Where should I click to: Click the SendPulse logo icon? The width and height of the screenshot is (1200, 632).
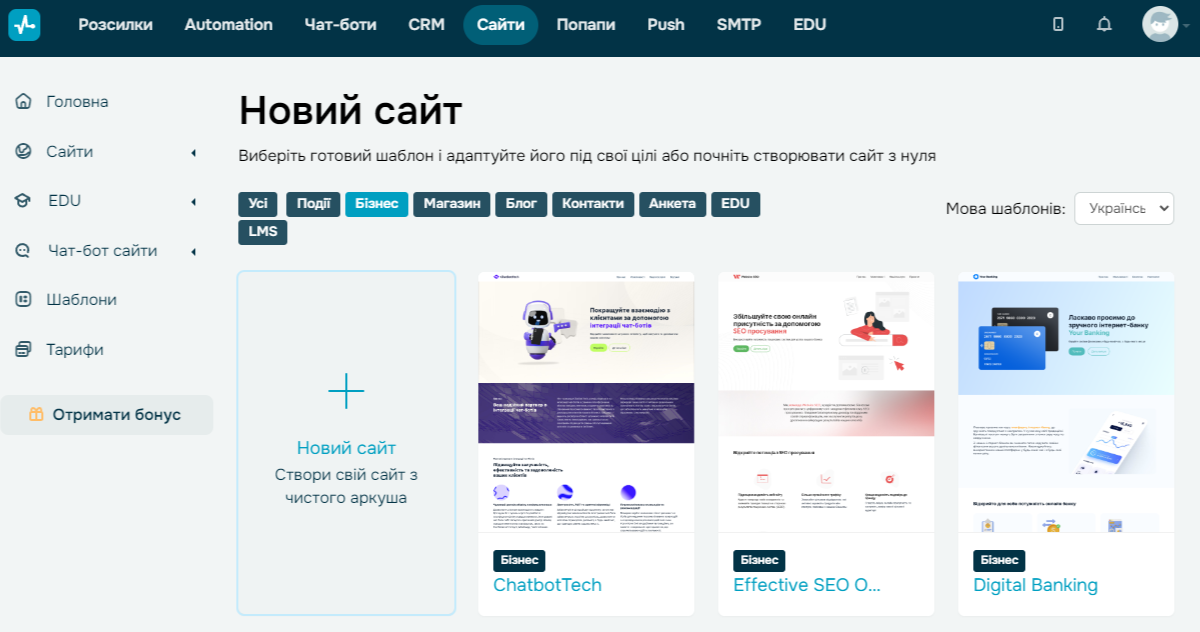(24, 24)
